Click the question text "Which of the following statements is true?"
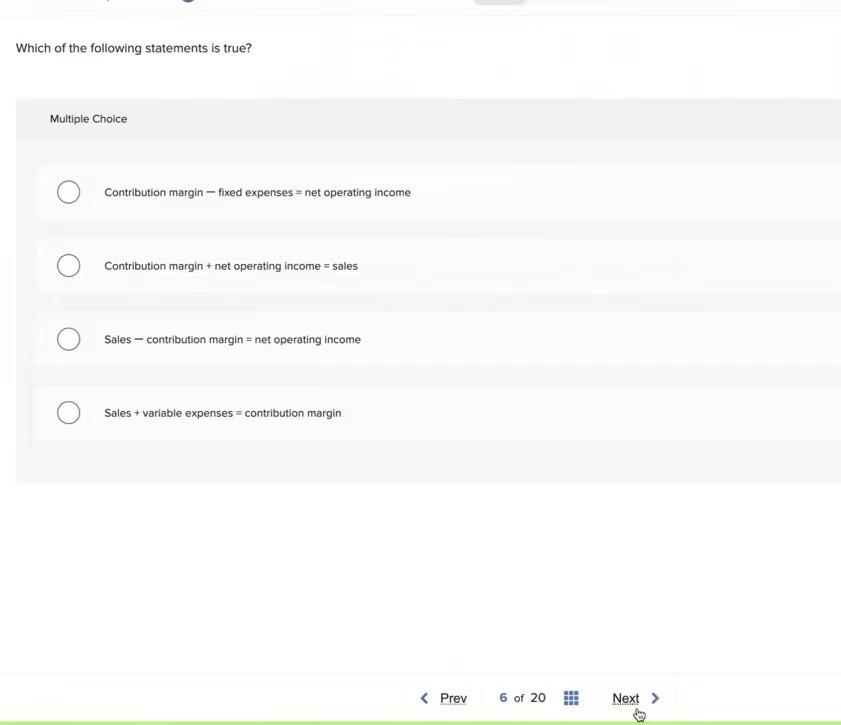841x725 pixels. [x=134, y=48]
